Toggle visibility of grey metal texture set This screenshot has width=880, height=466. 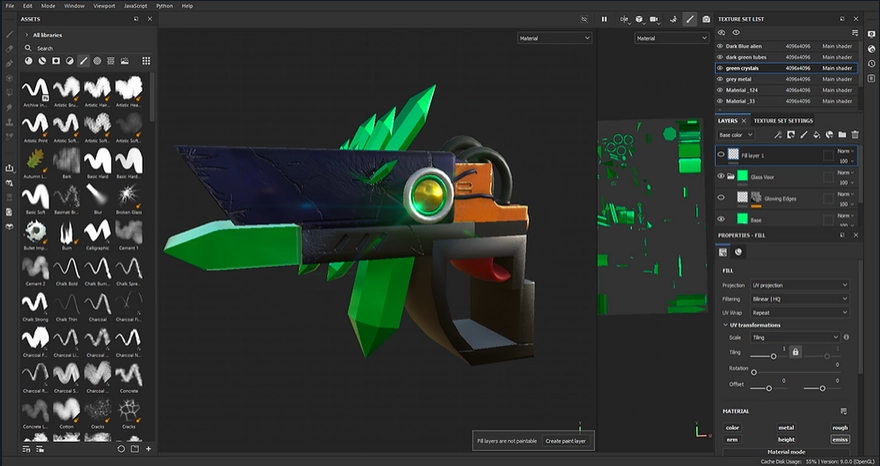click(x=720, y=79)
